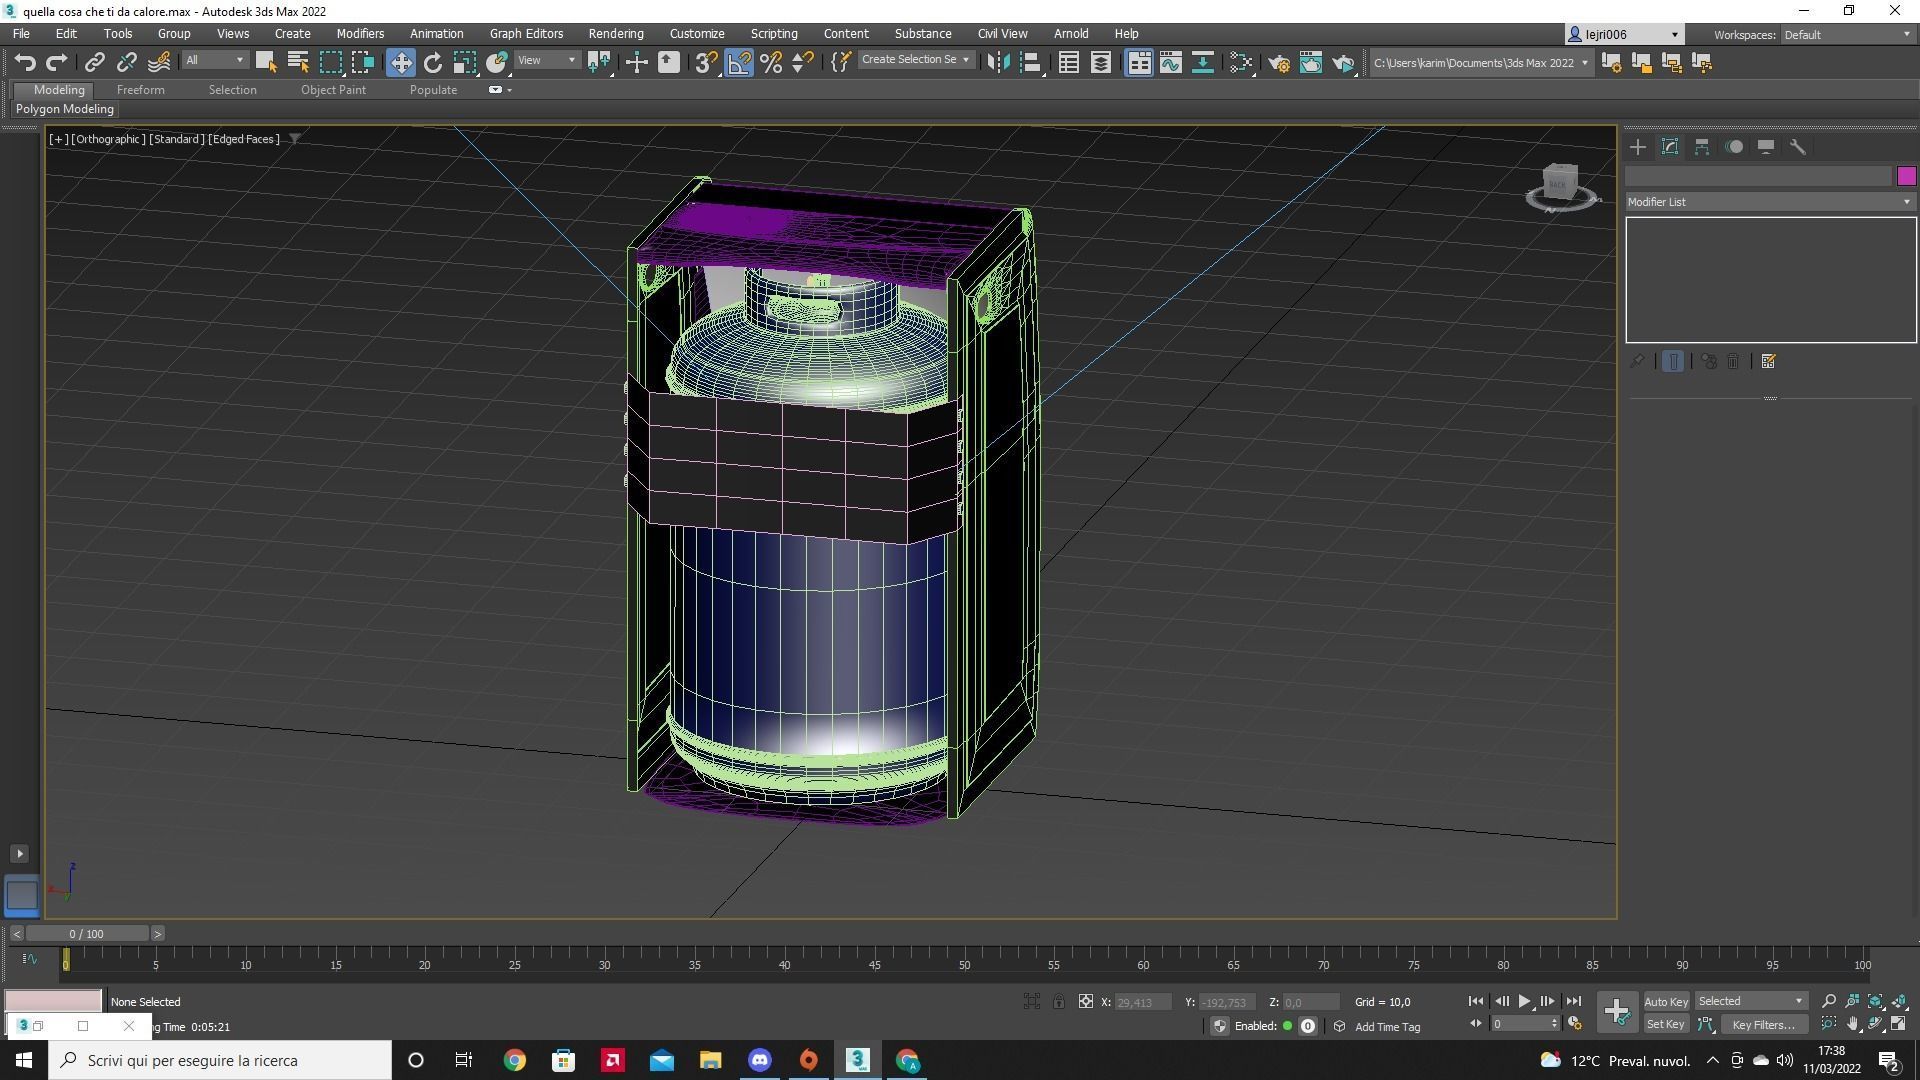Click the Key Filters button
1920x1080 pixels.
(1764, 1024)
